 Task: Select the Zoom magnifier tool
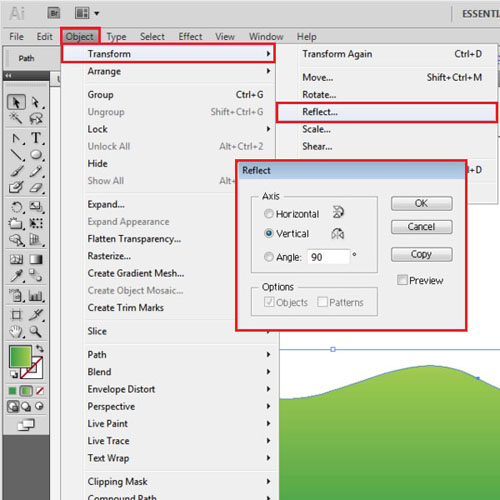point(35,331)
